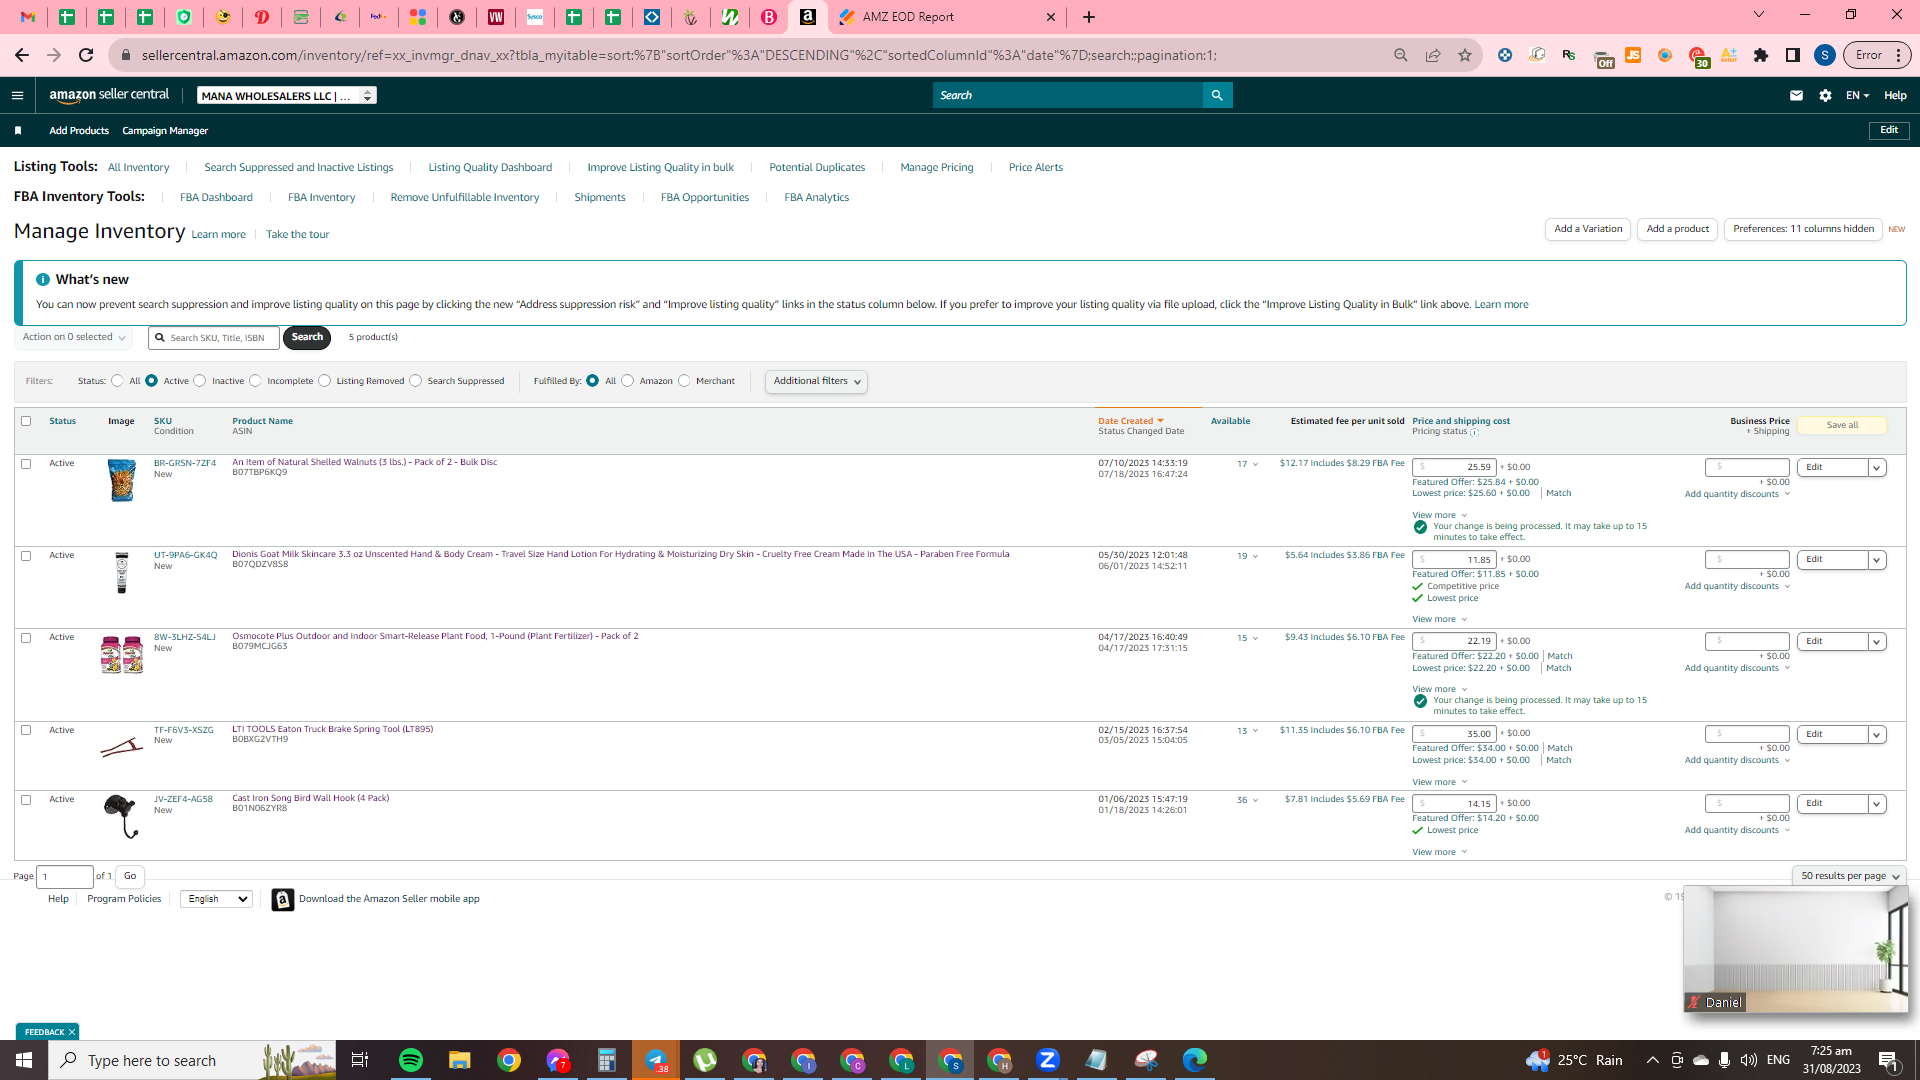The height and width of the screenshot is (1080, 1920).
Task: Click the Go page navigation button
Action: pos(130,877)
